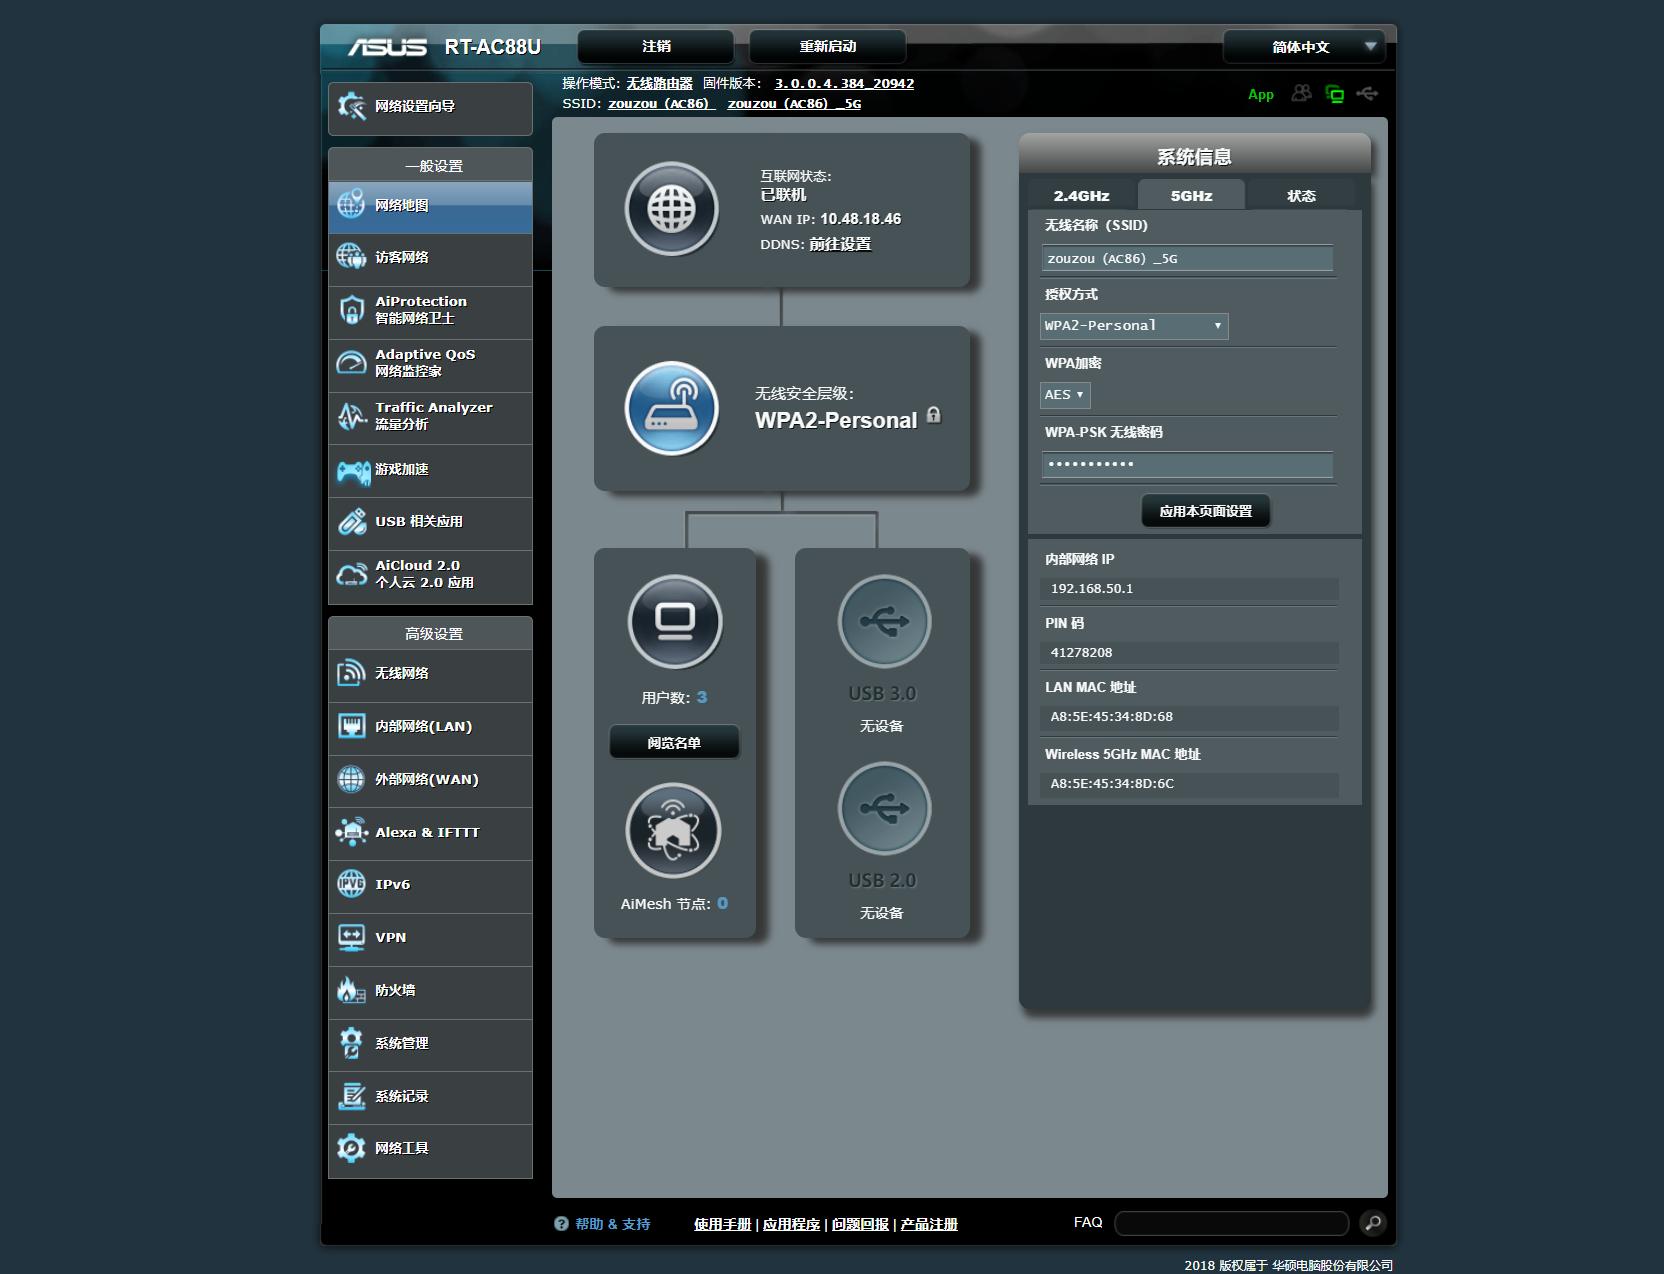The width and height of the screenshot is (1664, 1274).
Task: Switch to the 2.4GHz tab
Action: coord(1081,196)
